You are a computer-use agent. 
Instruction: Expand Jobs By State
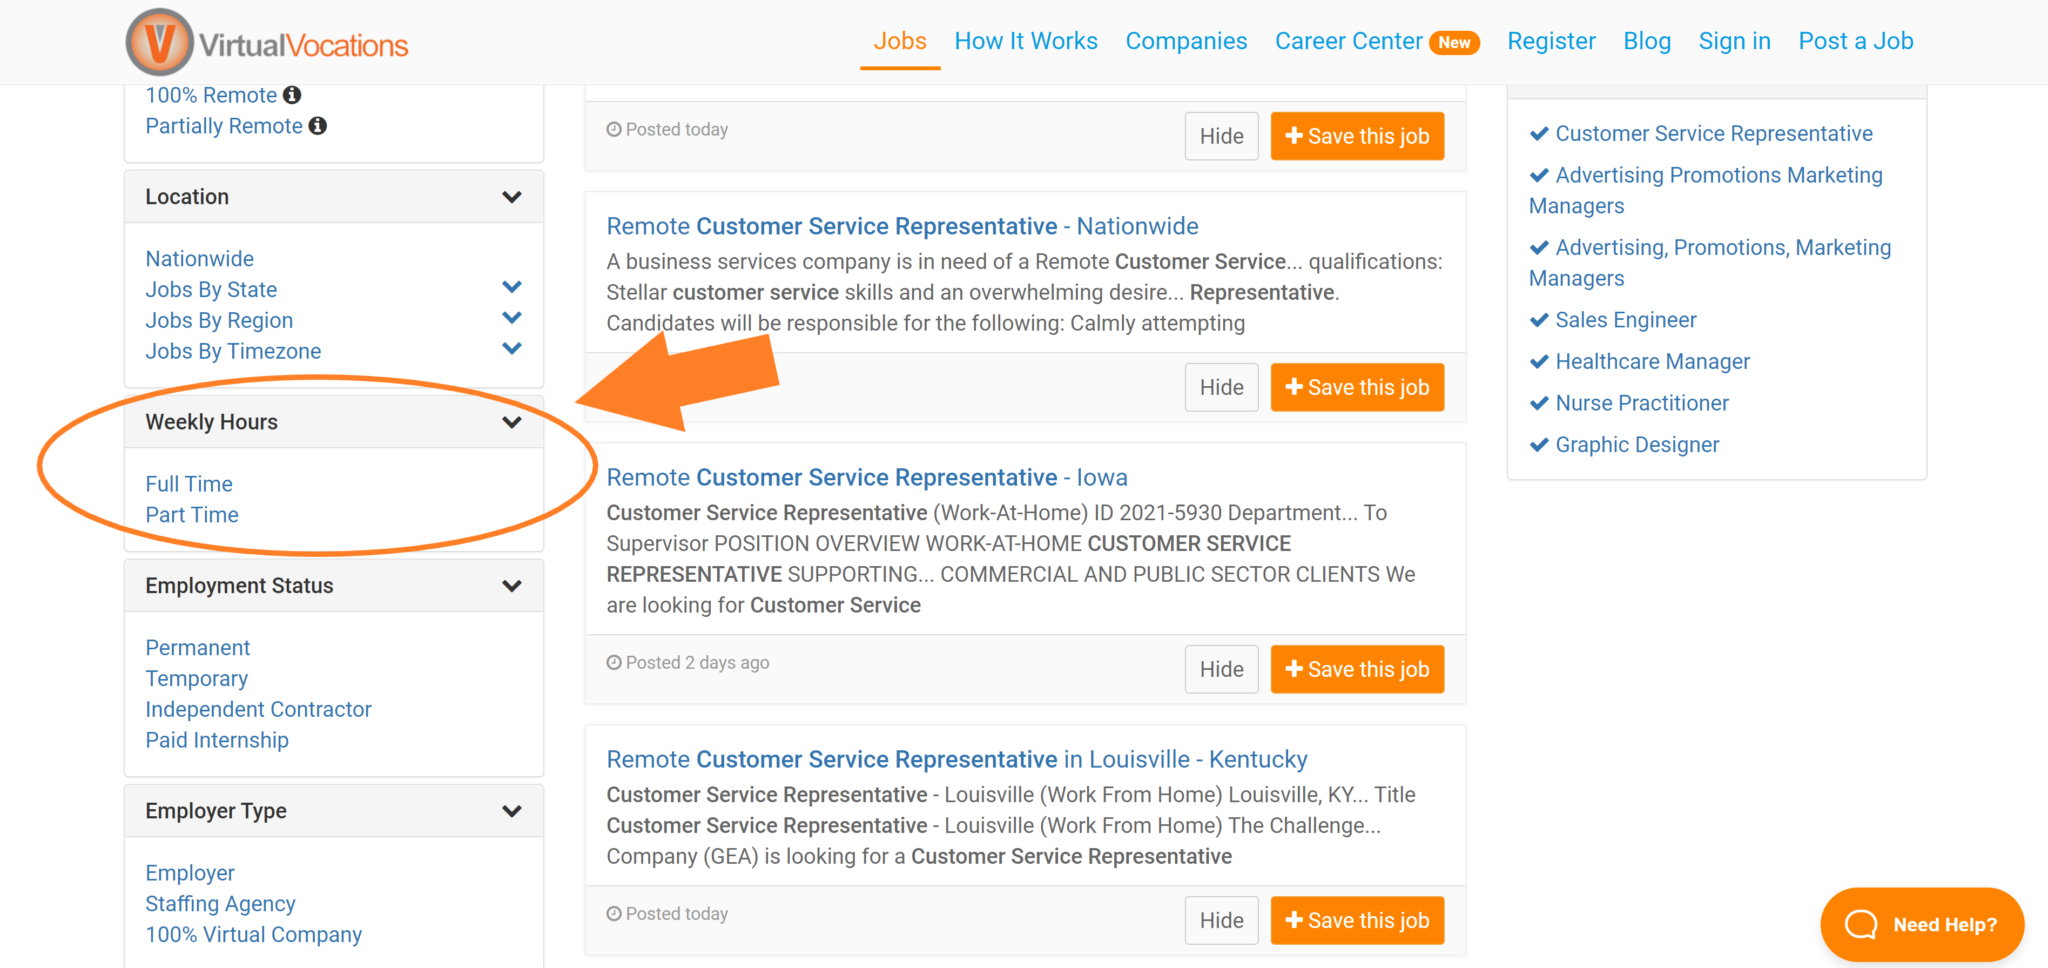click(512, 287)
